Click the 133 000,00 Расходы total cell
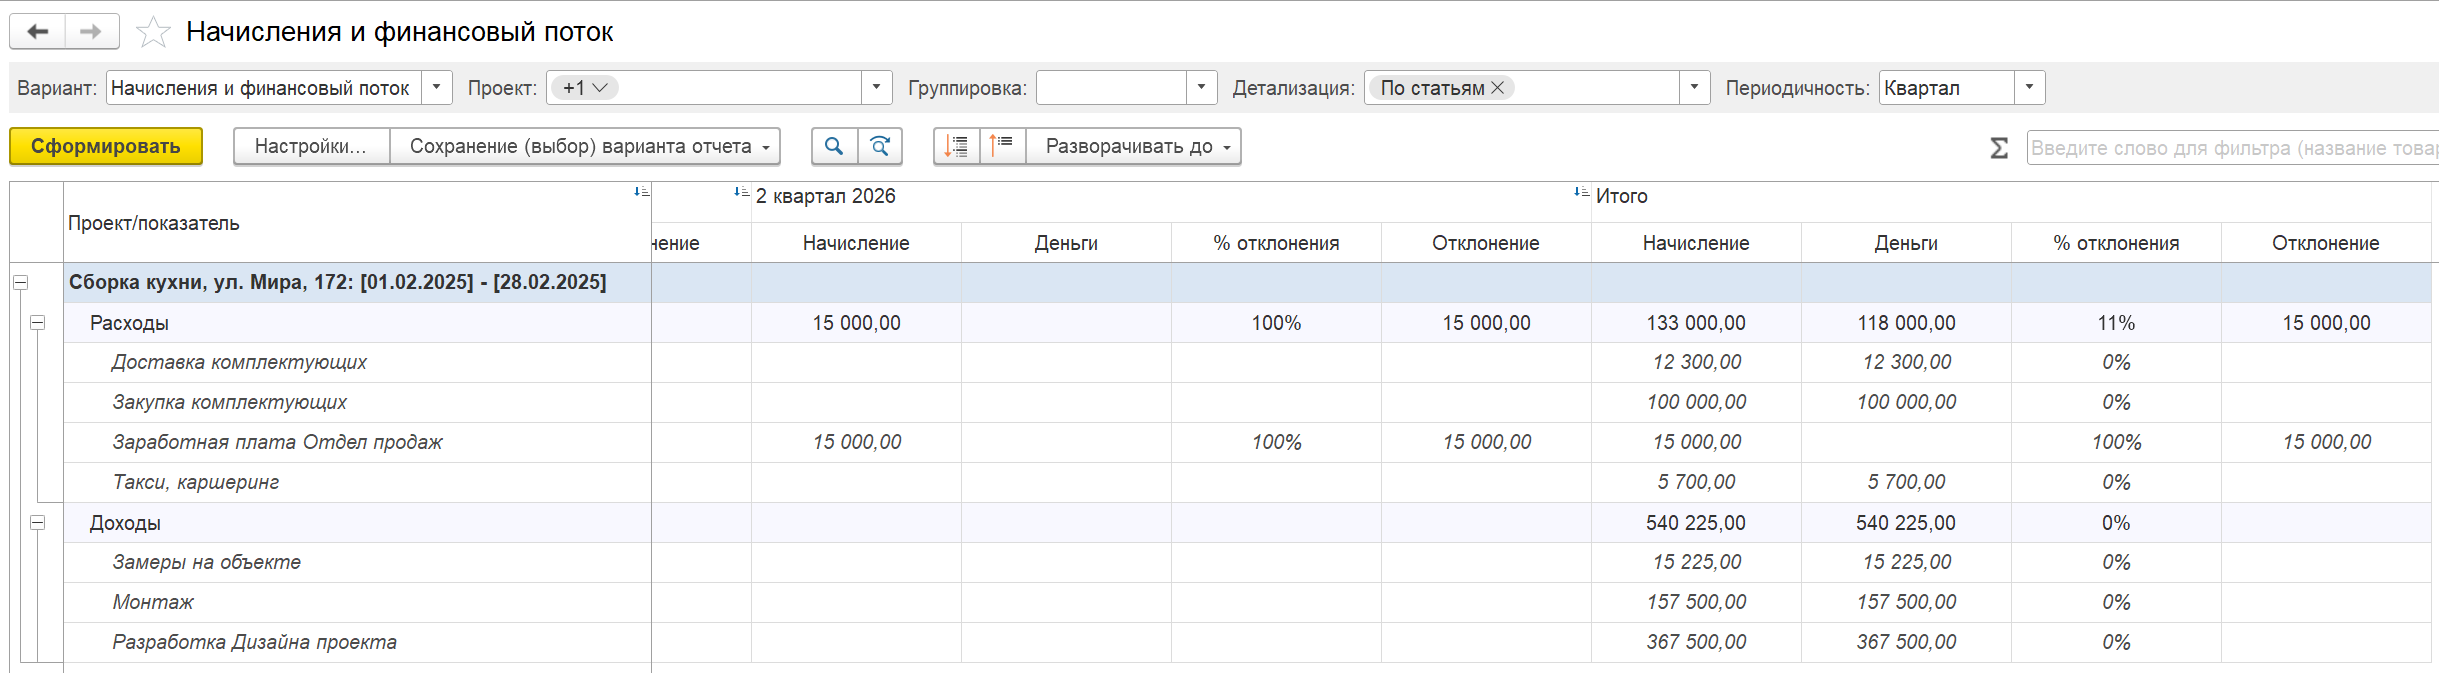2439x673 pixels. pos(1696,323)
